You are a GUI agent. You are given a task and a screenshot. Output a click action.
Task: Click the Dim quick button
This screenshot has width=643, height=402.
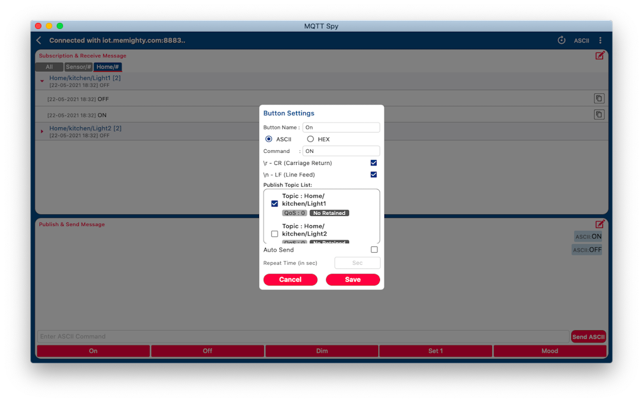point(322,351)
